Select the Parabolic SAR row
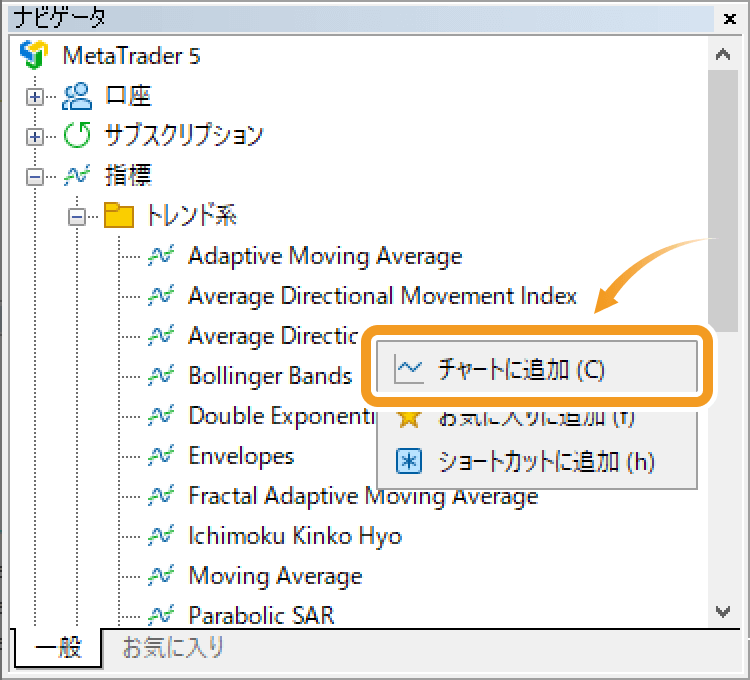 pos(261,615)
